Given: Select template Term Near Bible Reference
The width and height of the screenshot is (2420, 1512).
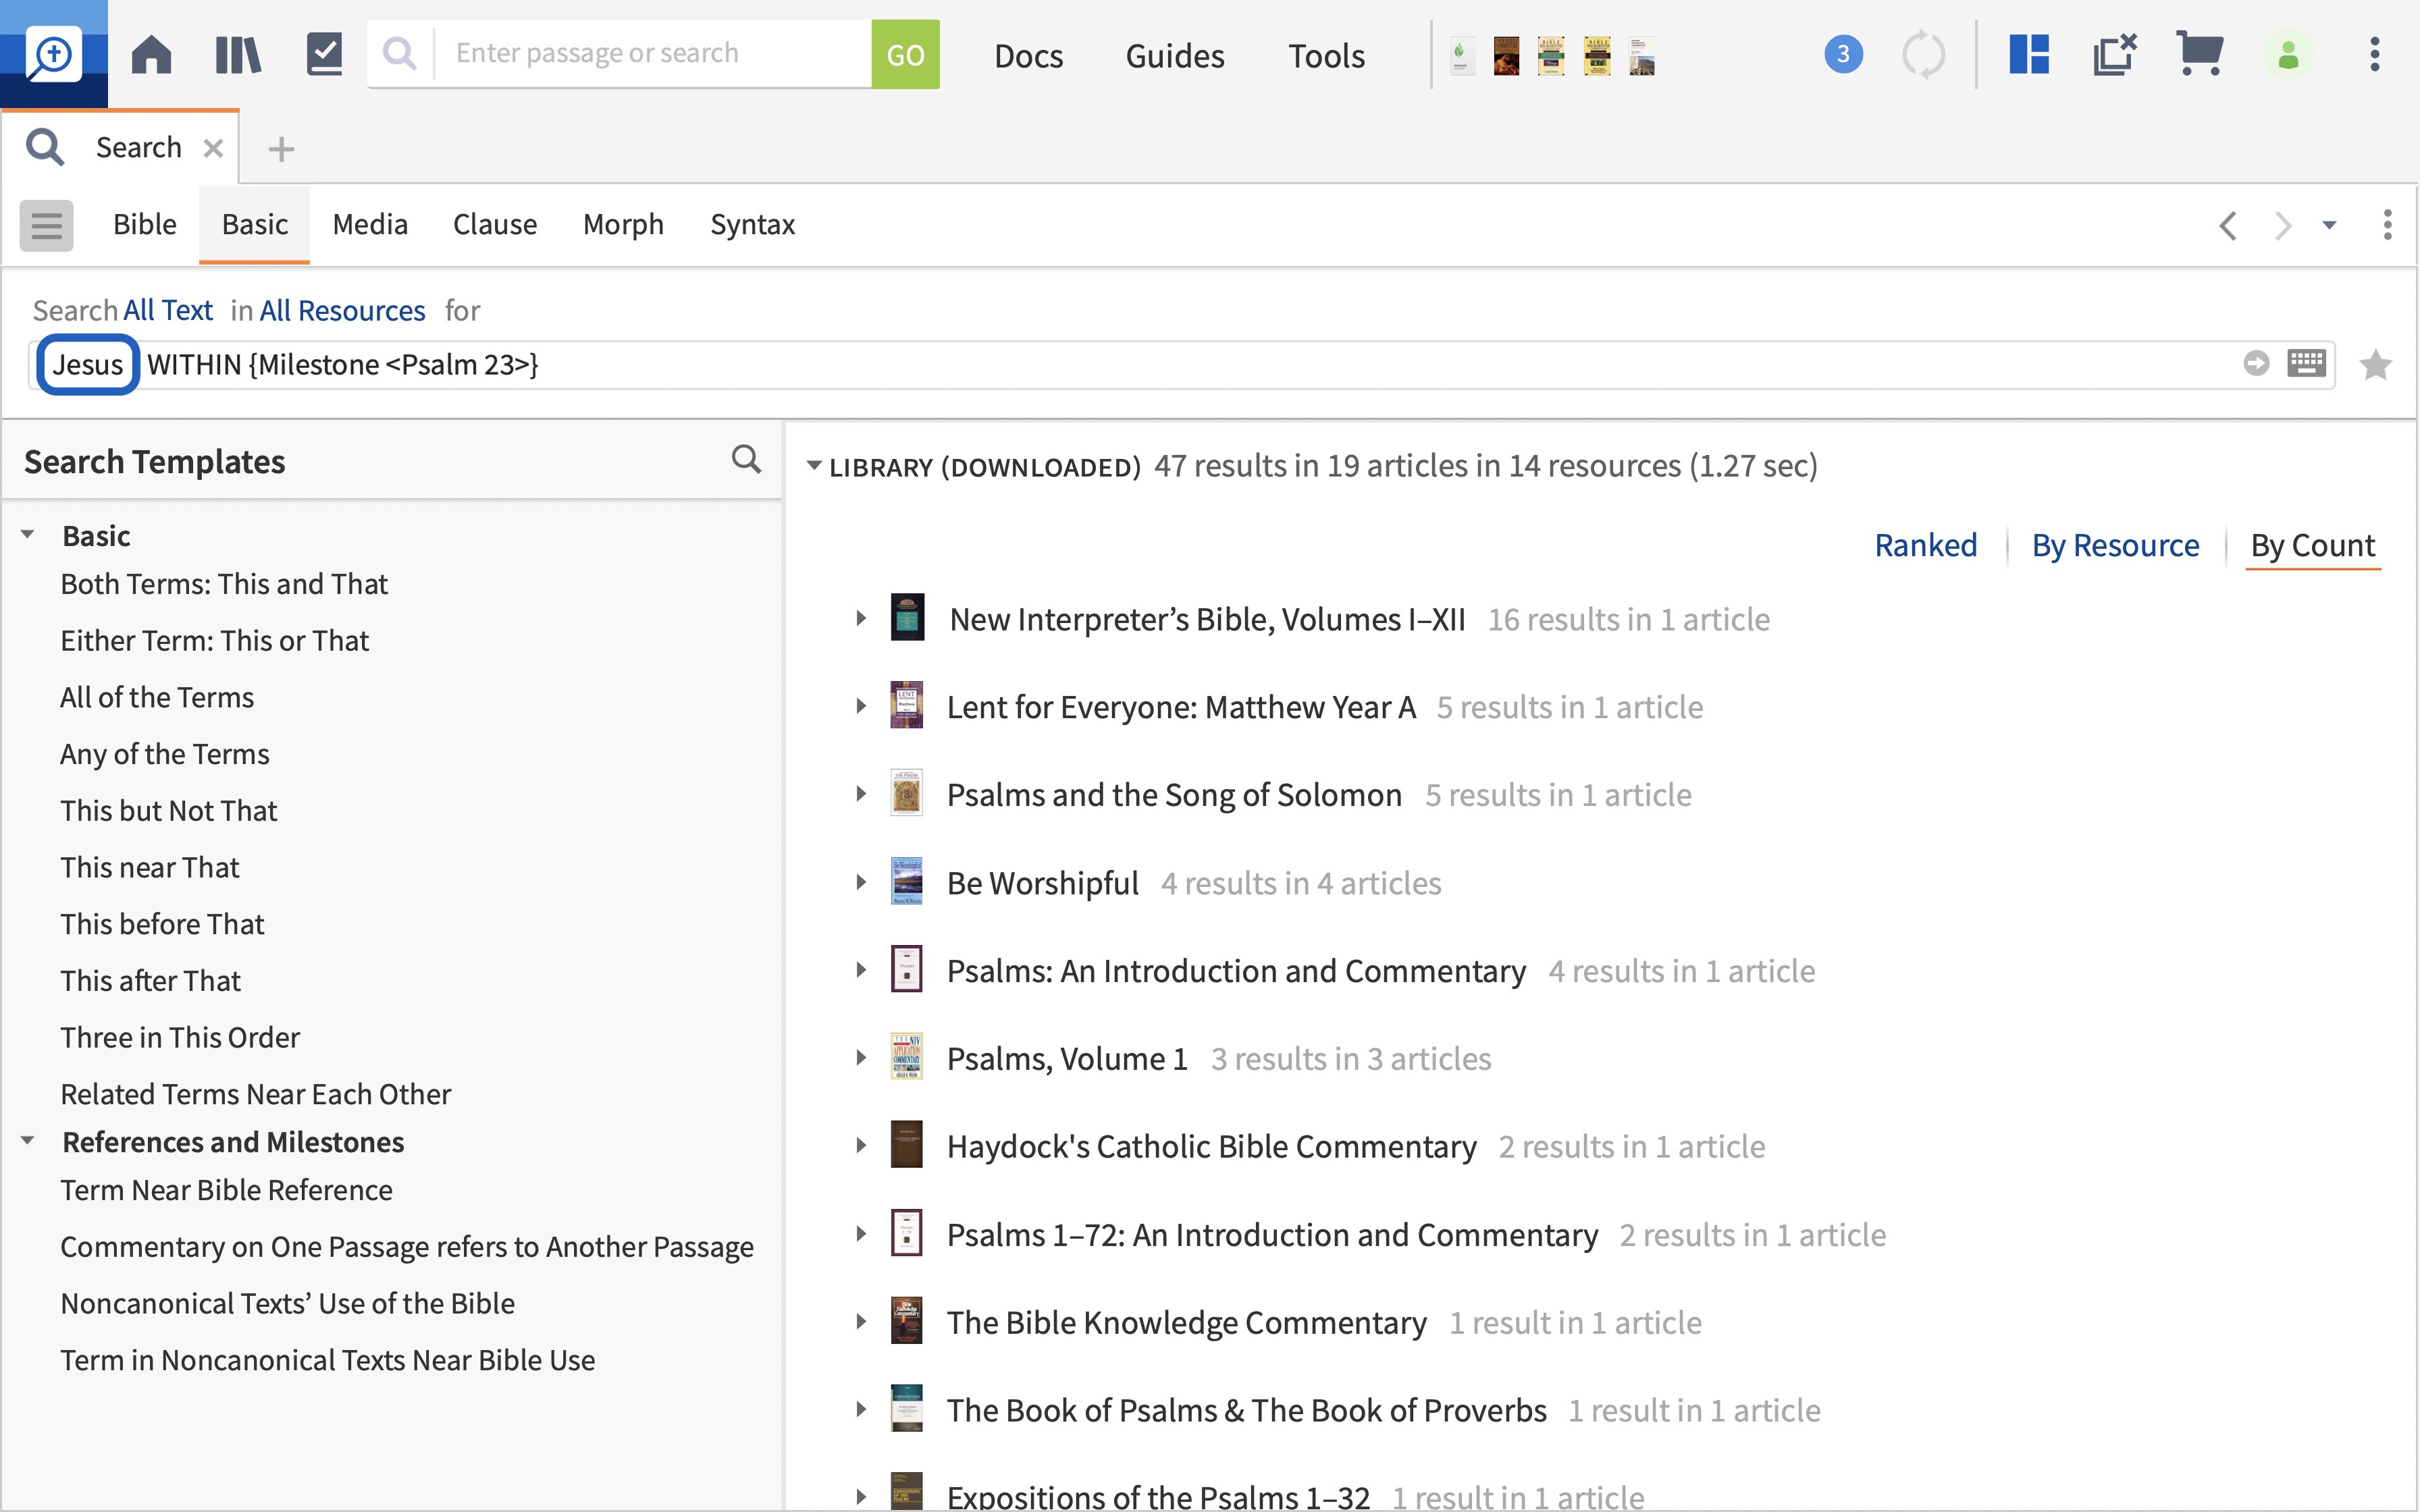Looking at the screenshot, I should tap(226, 1190).
